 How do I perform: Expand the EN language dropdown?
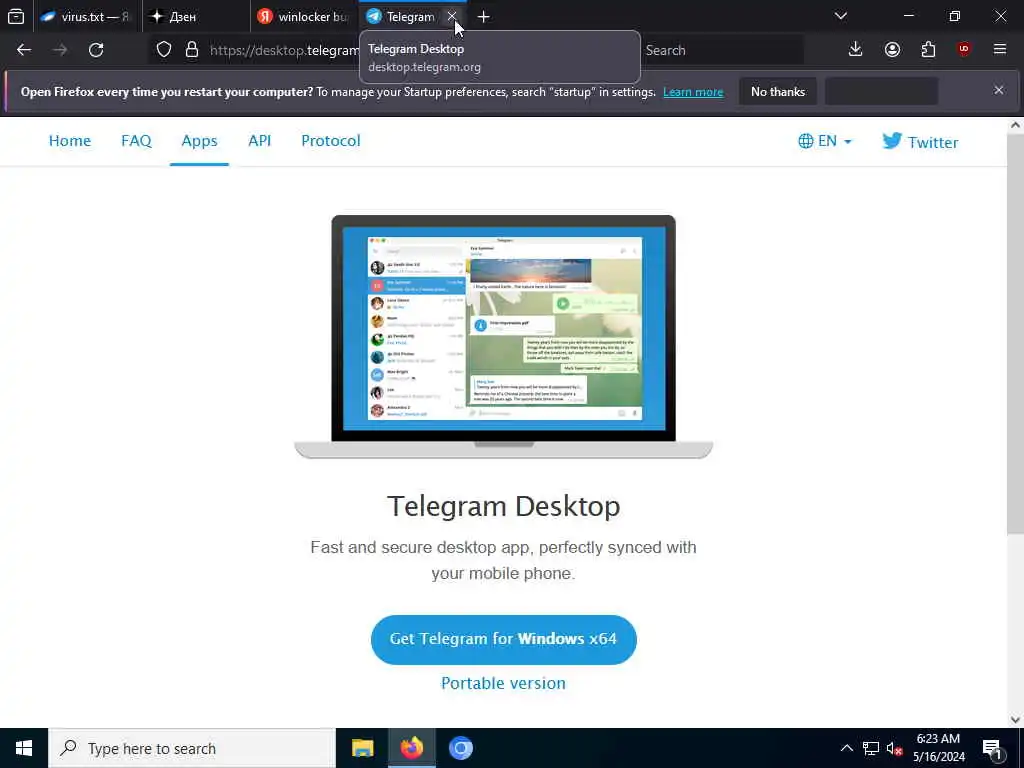825,141
